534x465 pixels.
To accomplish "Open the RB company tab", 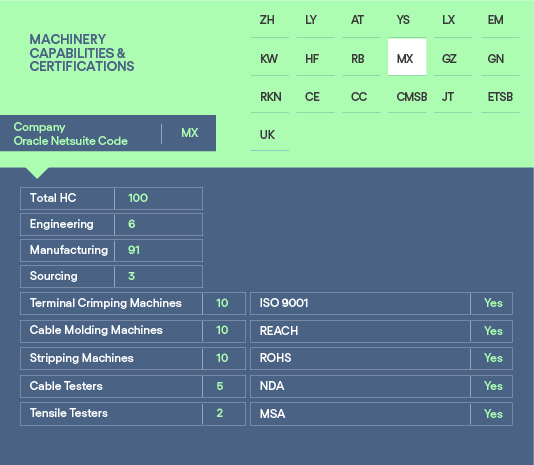I will click(361, 57).
